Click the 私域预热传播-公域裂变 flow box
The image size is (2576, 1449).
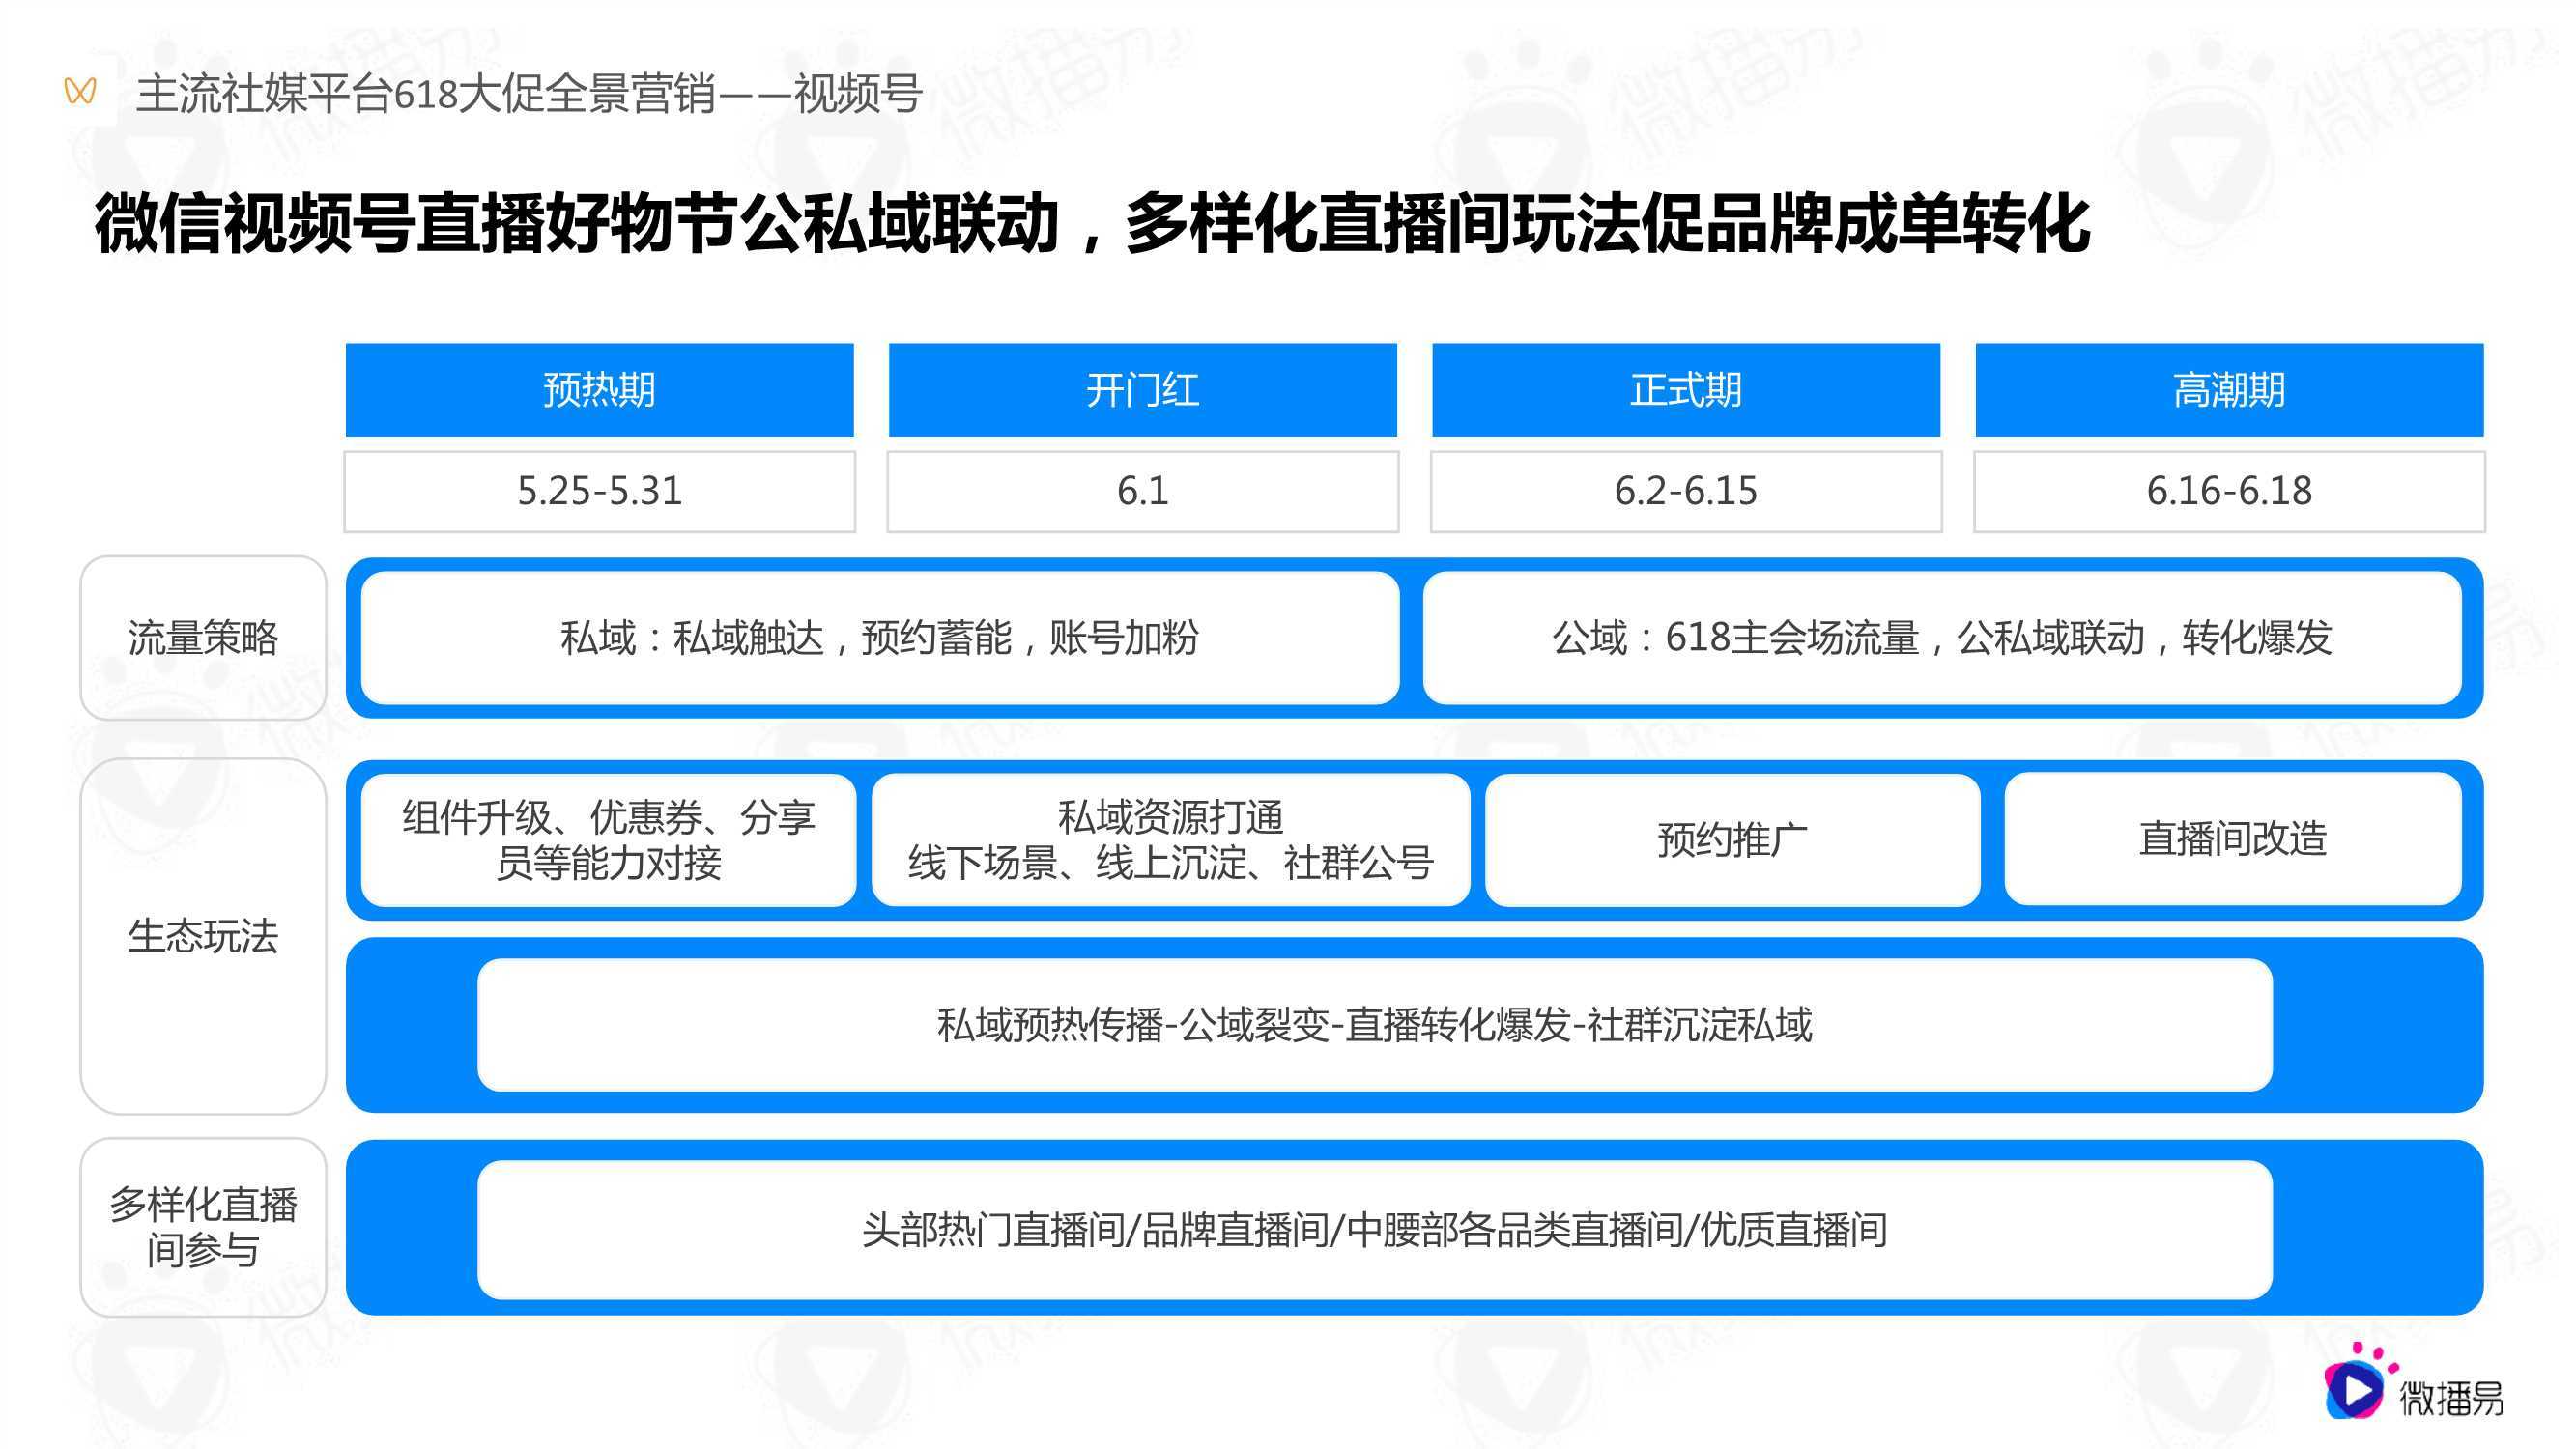pyautogui.click(x=1375, y=1025)
